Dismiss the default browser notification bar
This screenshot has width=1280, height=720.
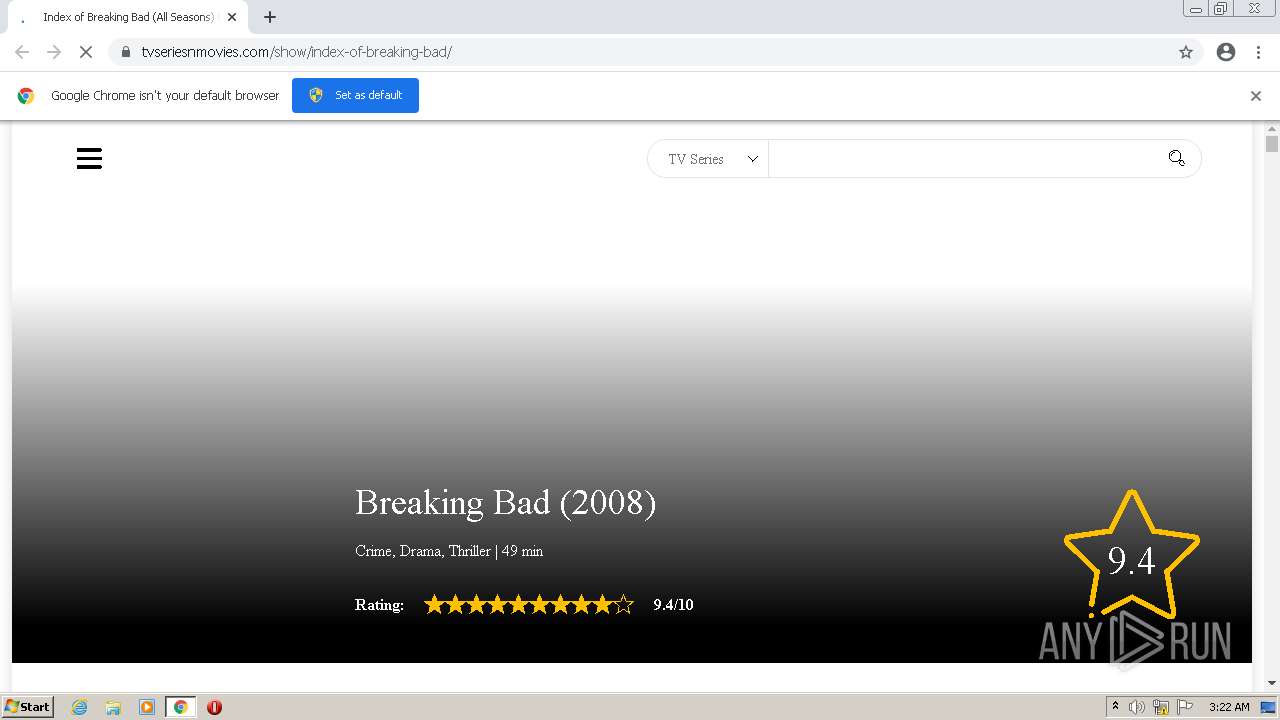pos(1256,96)
